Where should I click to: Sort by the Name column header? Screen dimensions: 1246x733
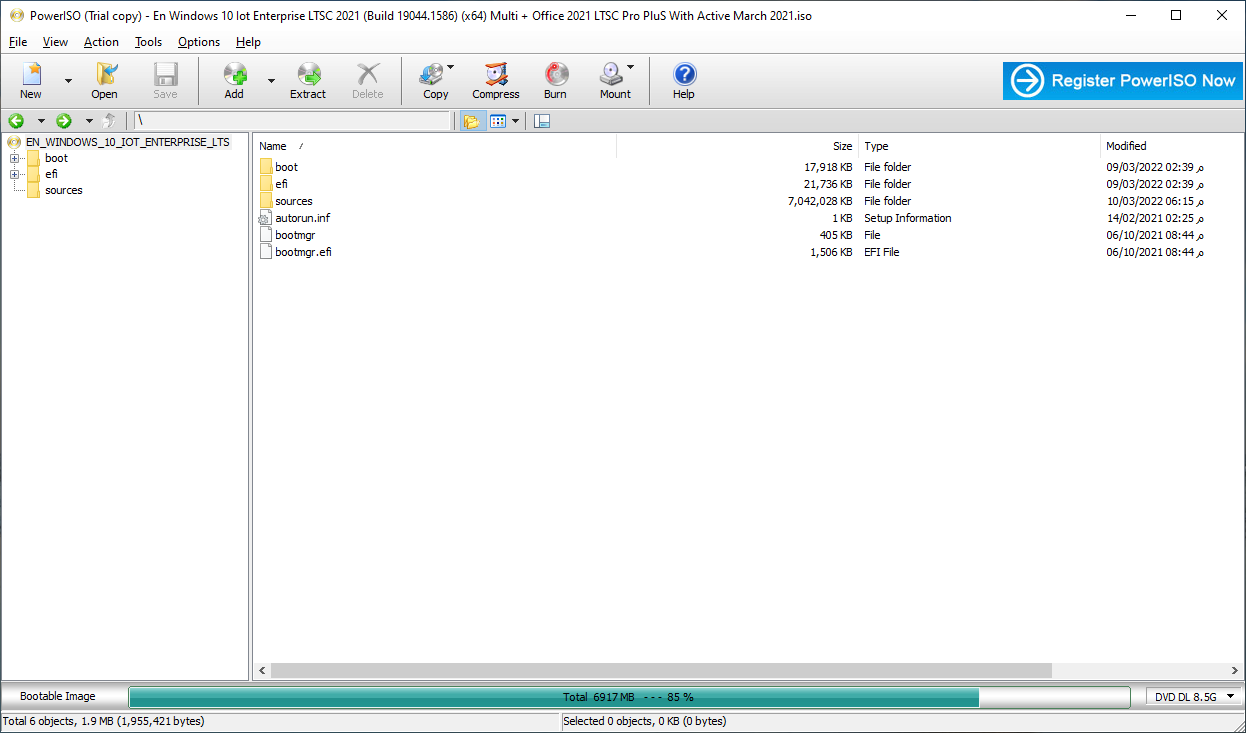click(x=434, y=146)
